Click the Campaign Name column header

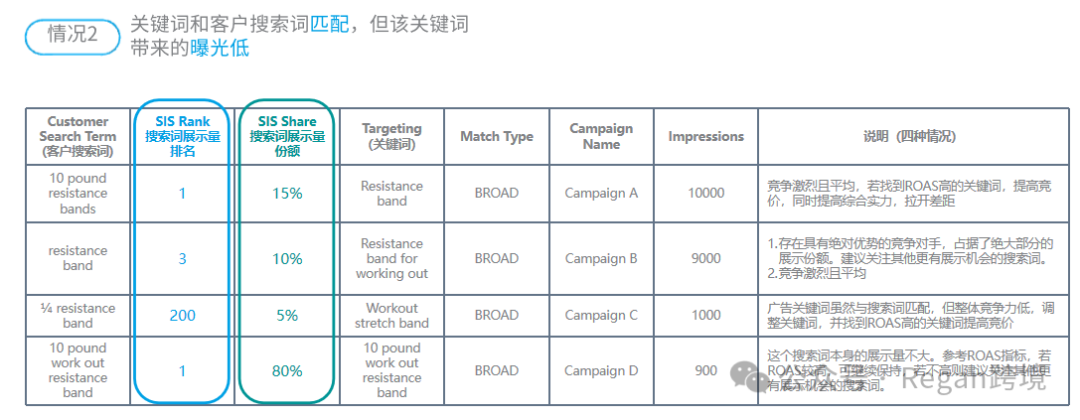pos(601,136)
